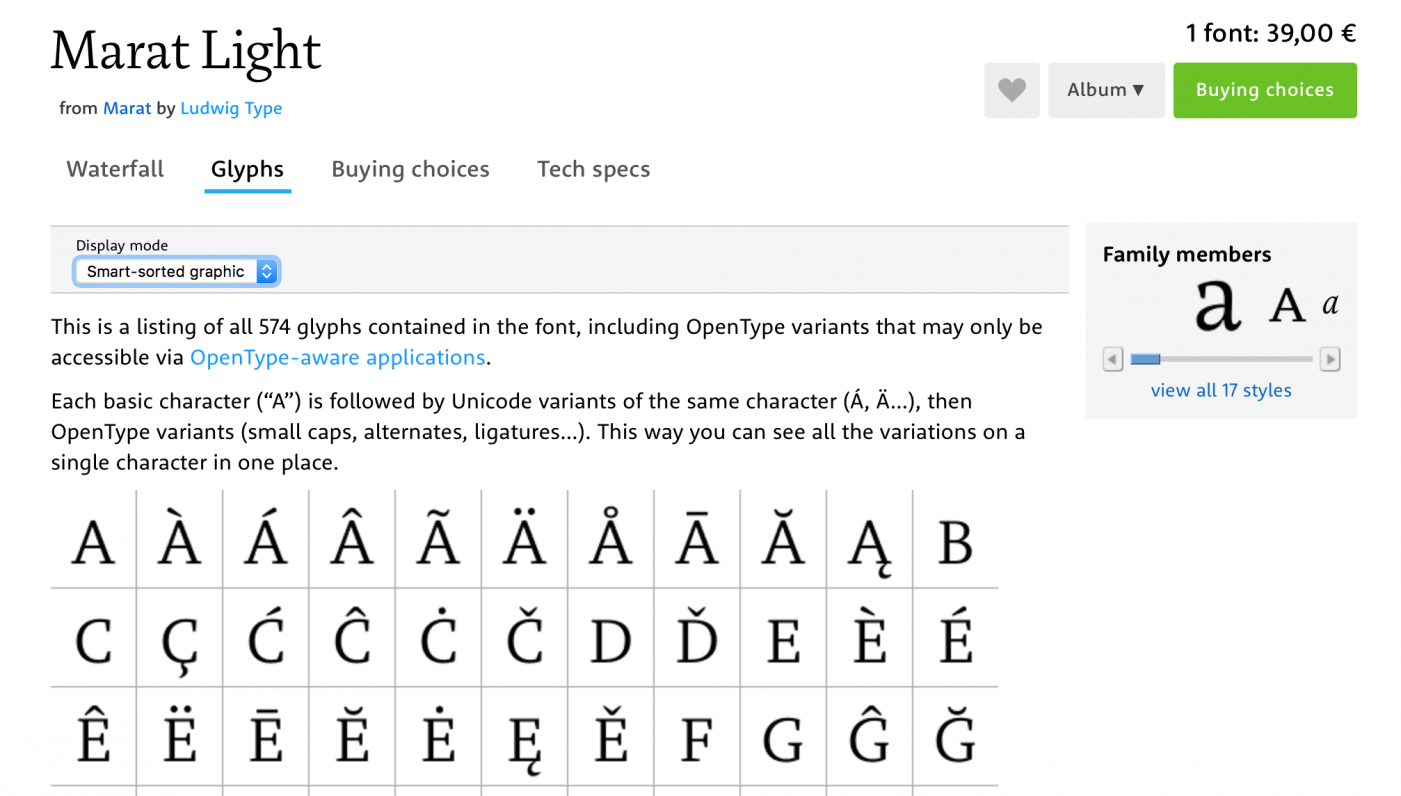Screen dimensions: 1401x796
Task: Open the view all 17 styles link
Action: (1221, 390)
